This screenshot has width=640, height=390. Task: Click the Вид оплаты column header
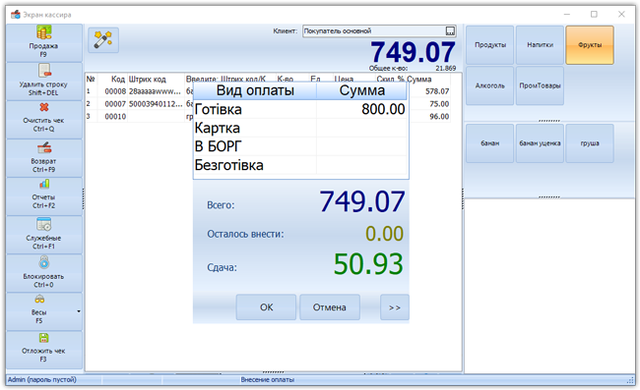click(x=255, y=91)
